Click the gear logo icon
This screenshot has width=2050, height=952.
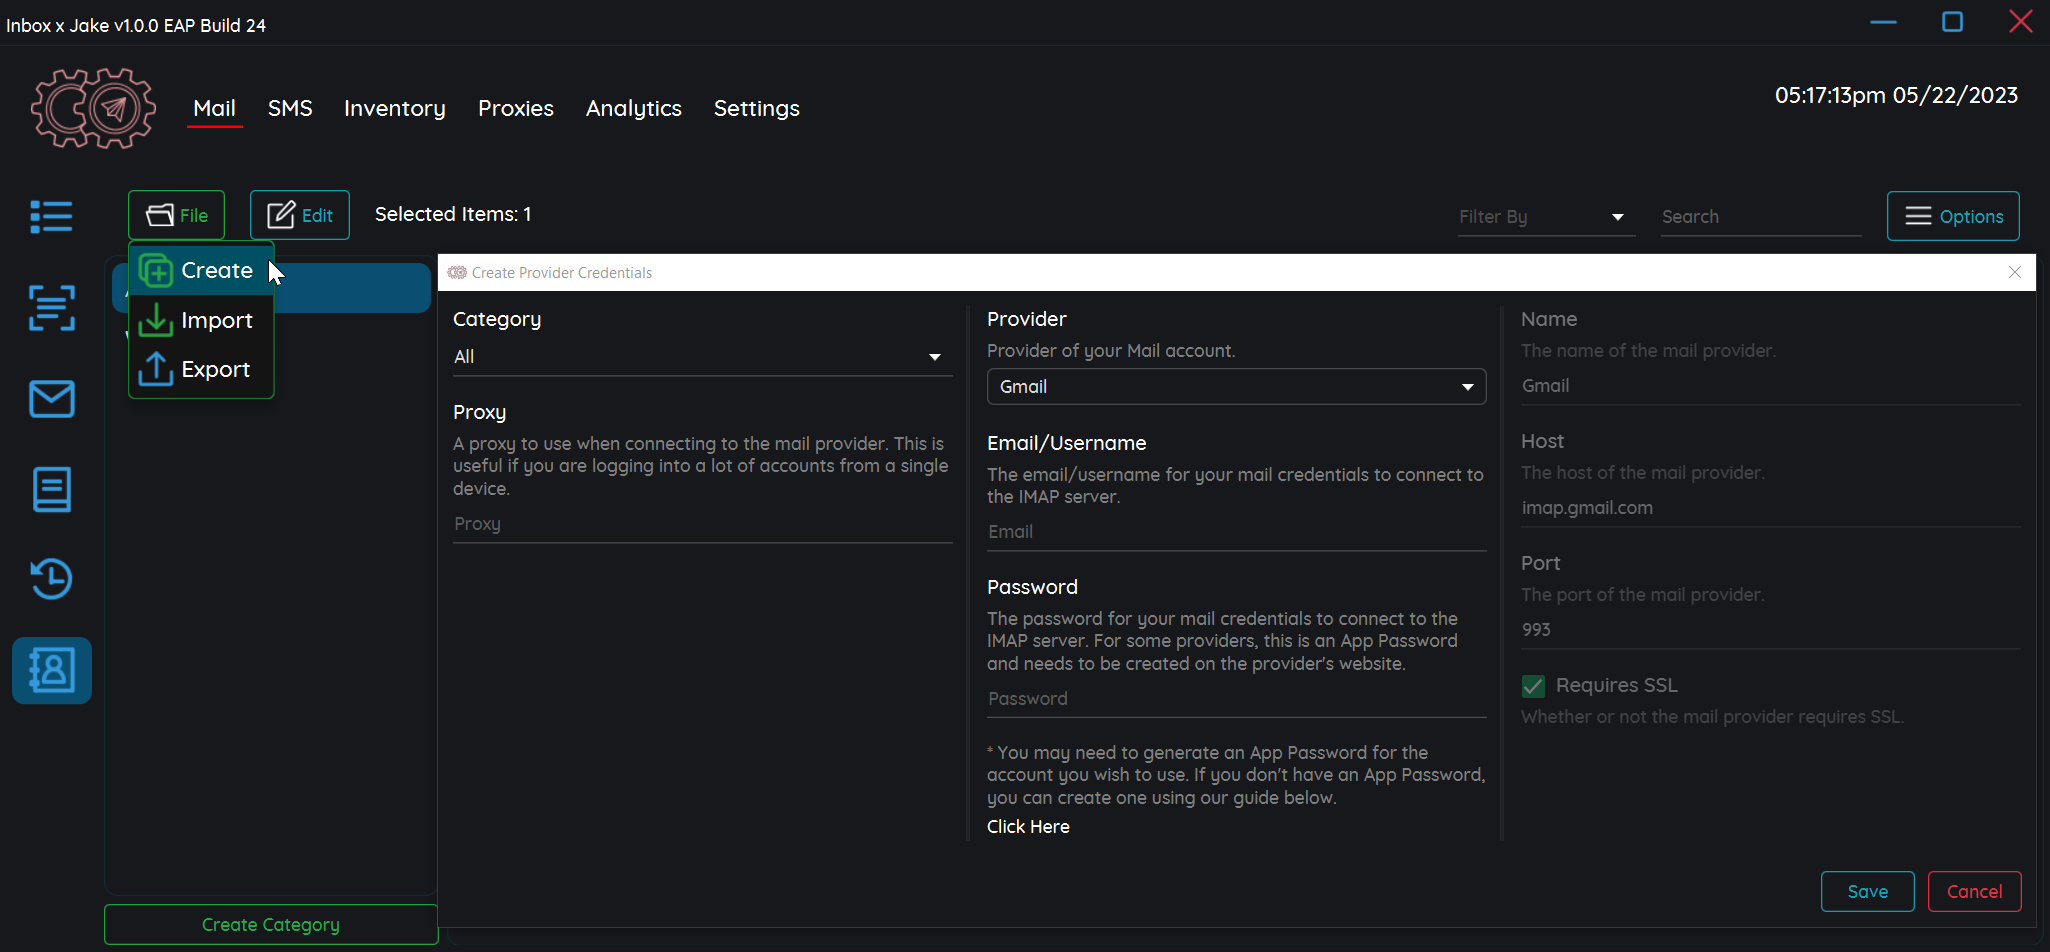[93, 108]
